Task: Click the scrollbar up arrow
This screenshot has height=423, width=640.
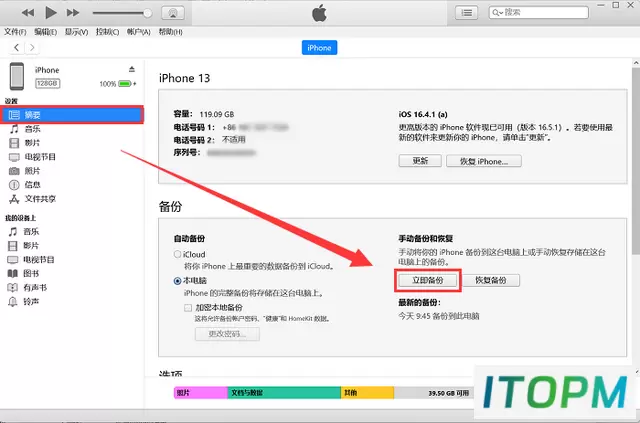Action: pyautogui.click(x=636, y=63)
